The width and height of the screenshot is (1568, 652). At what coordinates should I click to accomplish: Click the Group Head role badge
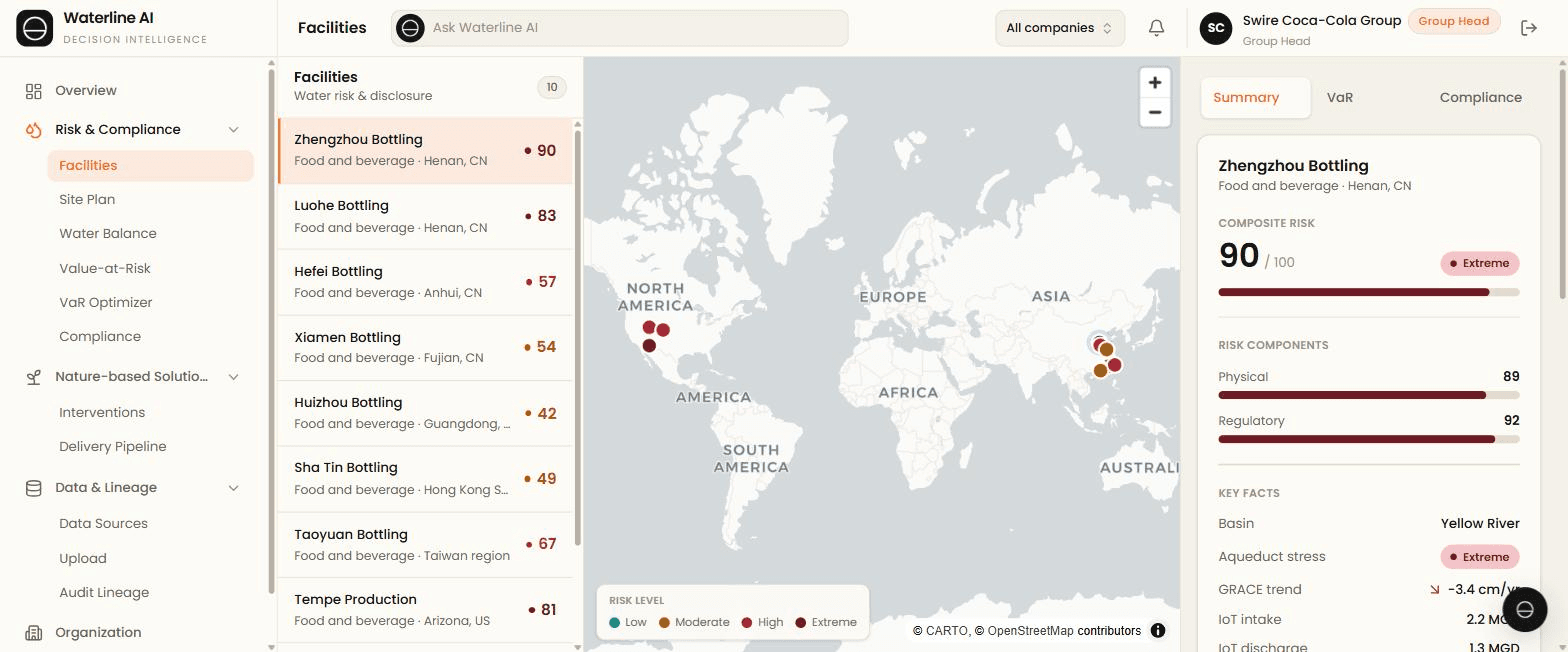tap(1453, 21)
